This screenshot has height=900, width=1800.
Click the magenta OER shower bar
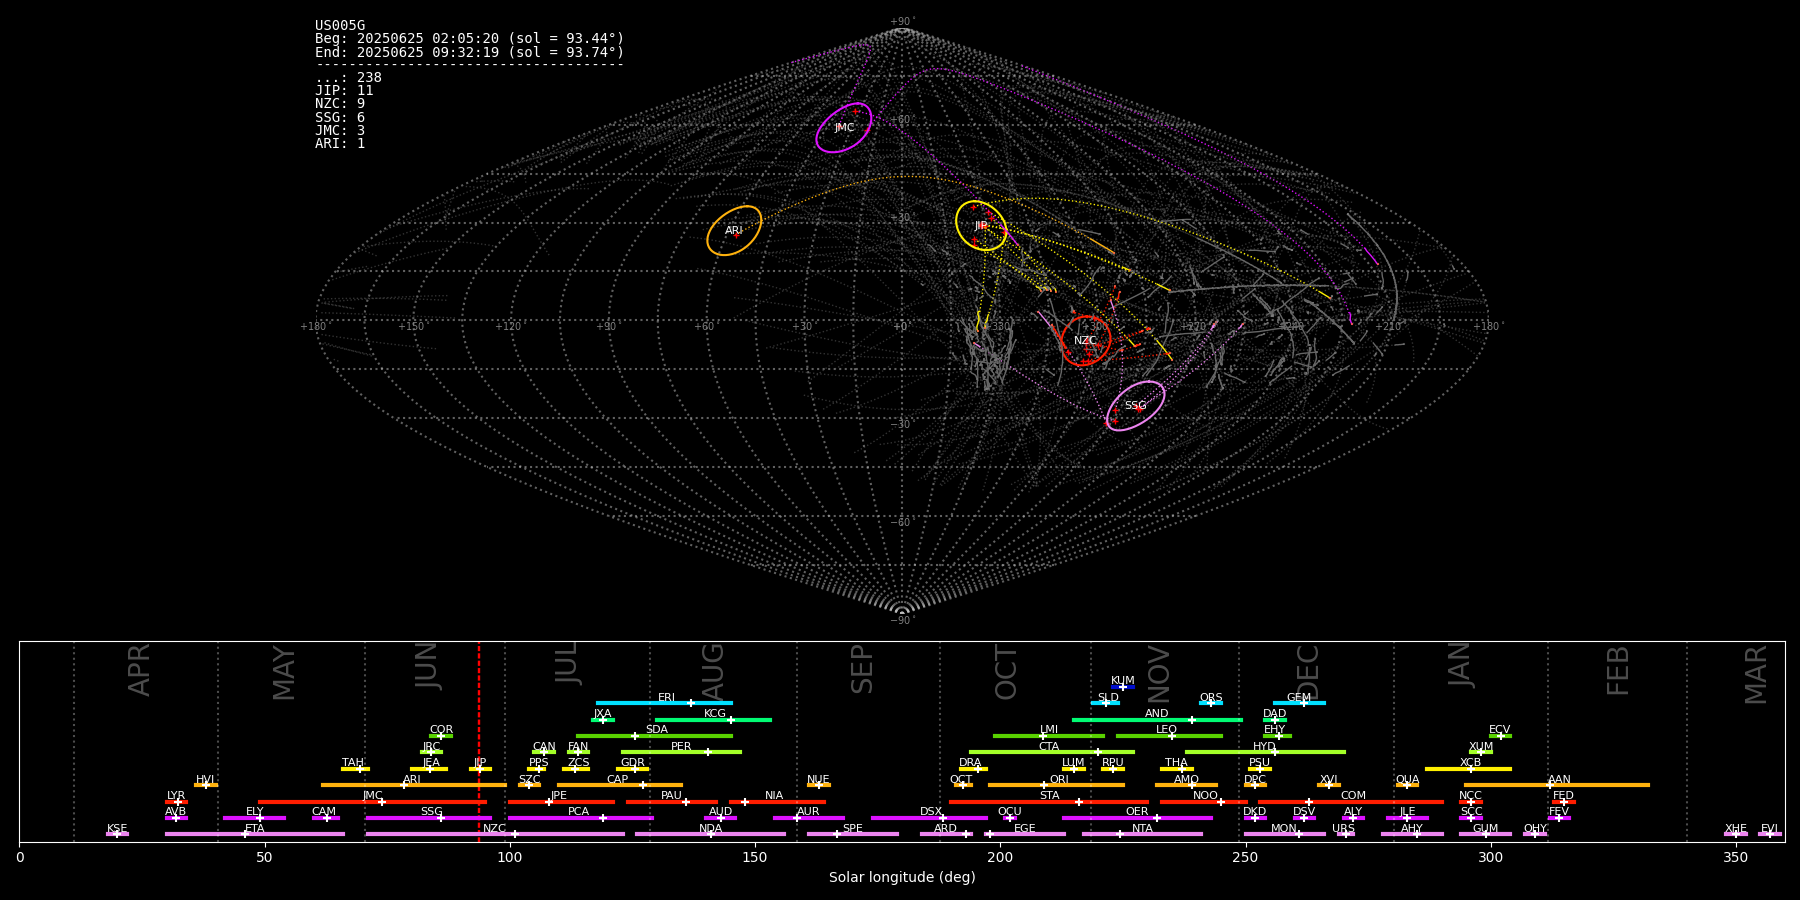pos(1137,818)
